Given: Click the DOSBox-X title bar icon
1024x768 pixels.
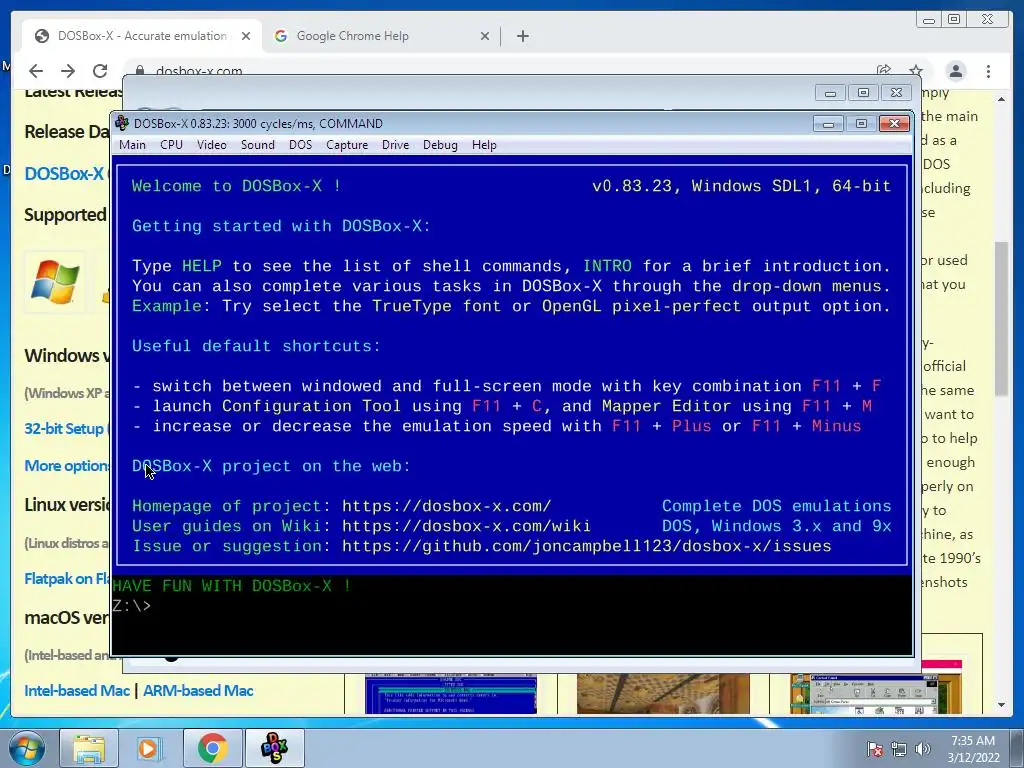Looking at the screenshot, I should (x=121, y=123).
